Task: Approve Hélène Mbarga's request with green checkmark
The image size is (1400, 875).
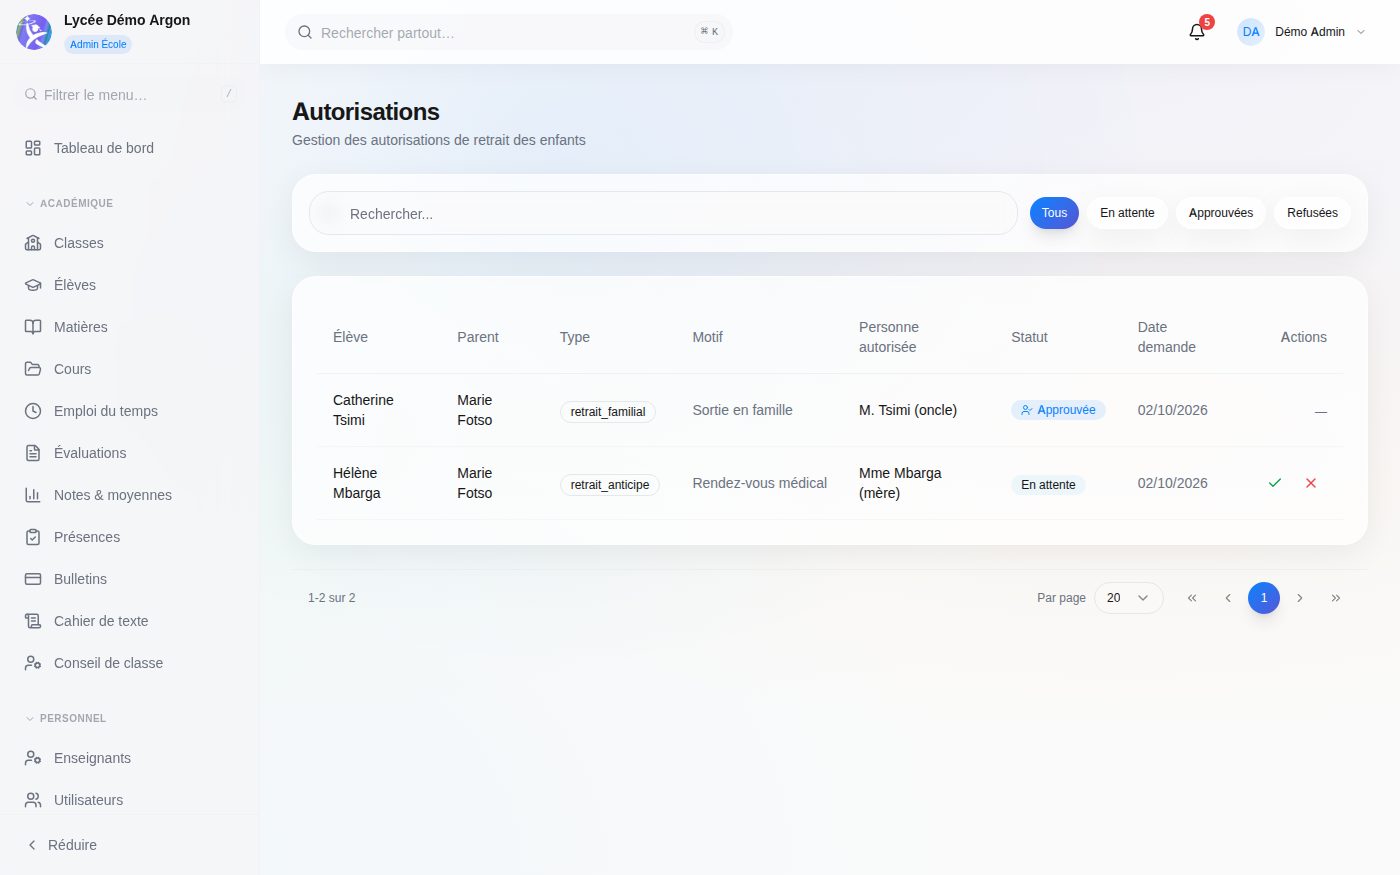Action: click(1275, 483)
